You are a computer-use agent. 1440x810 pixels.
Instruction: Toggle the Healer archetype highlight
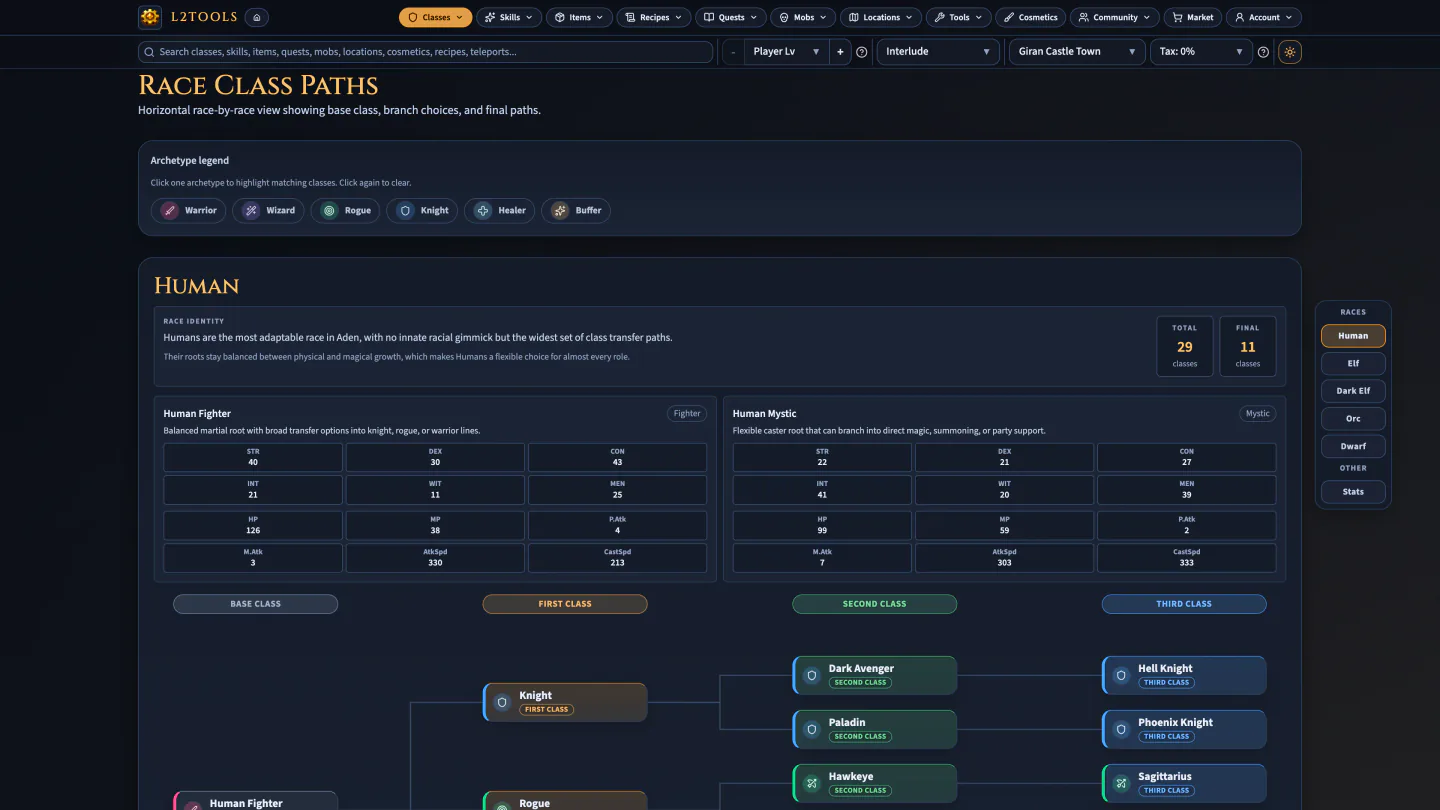tap(500, 210)
